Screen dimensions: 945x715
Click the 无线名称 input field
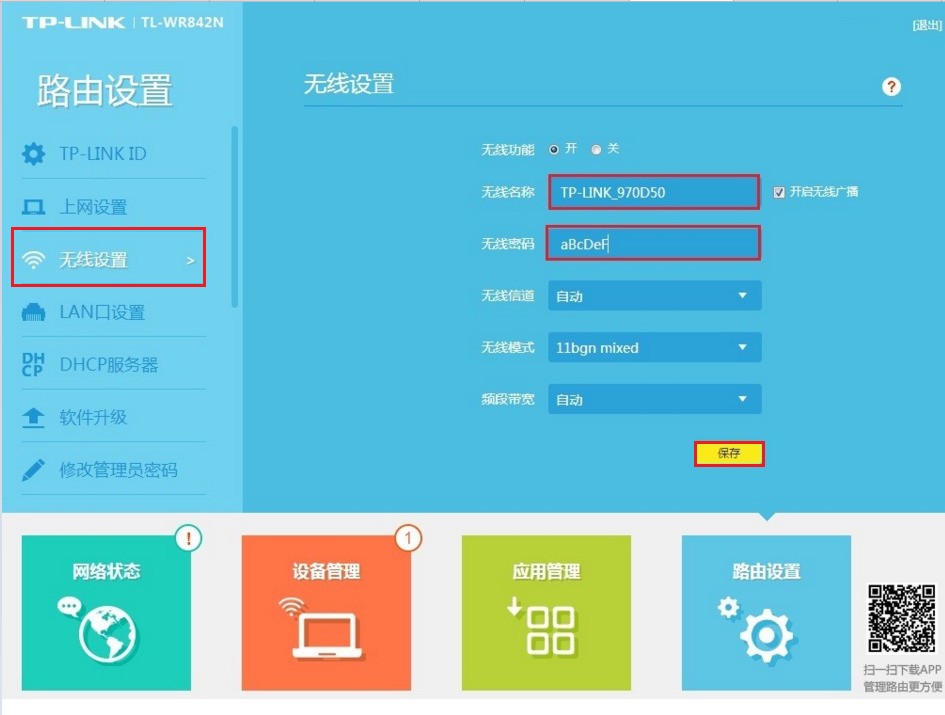[x=654, y=192]
